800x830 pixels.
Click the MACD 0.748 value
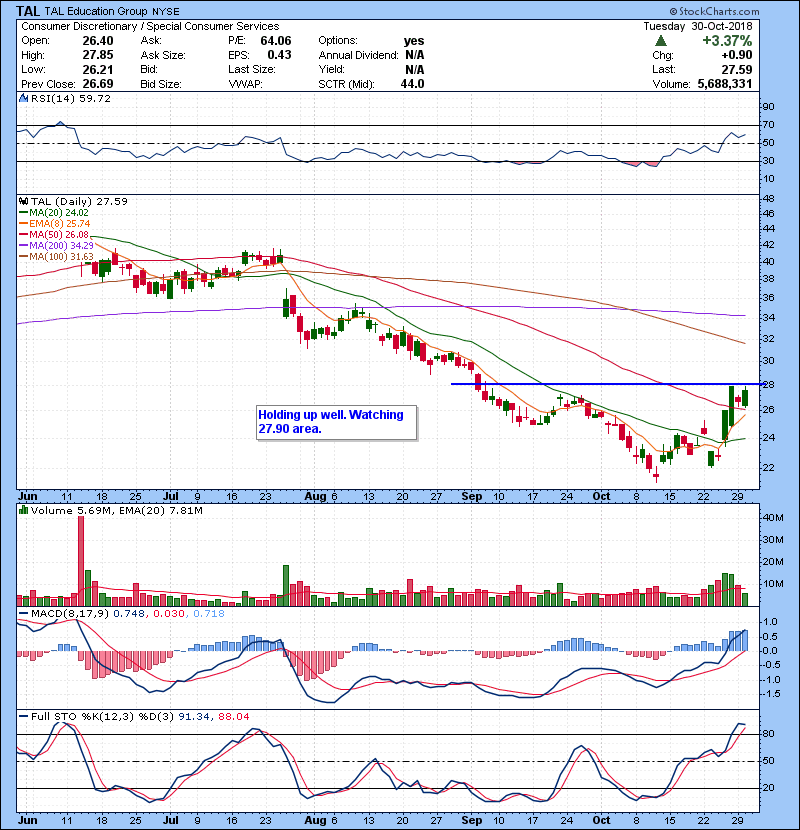click(x=129, y=614)
